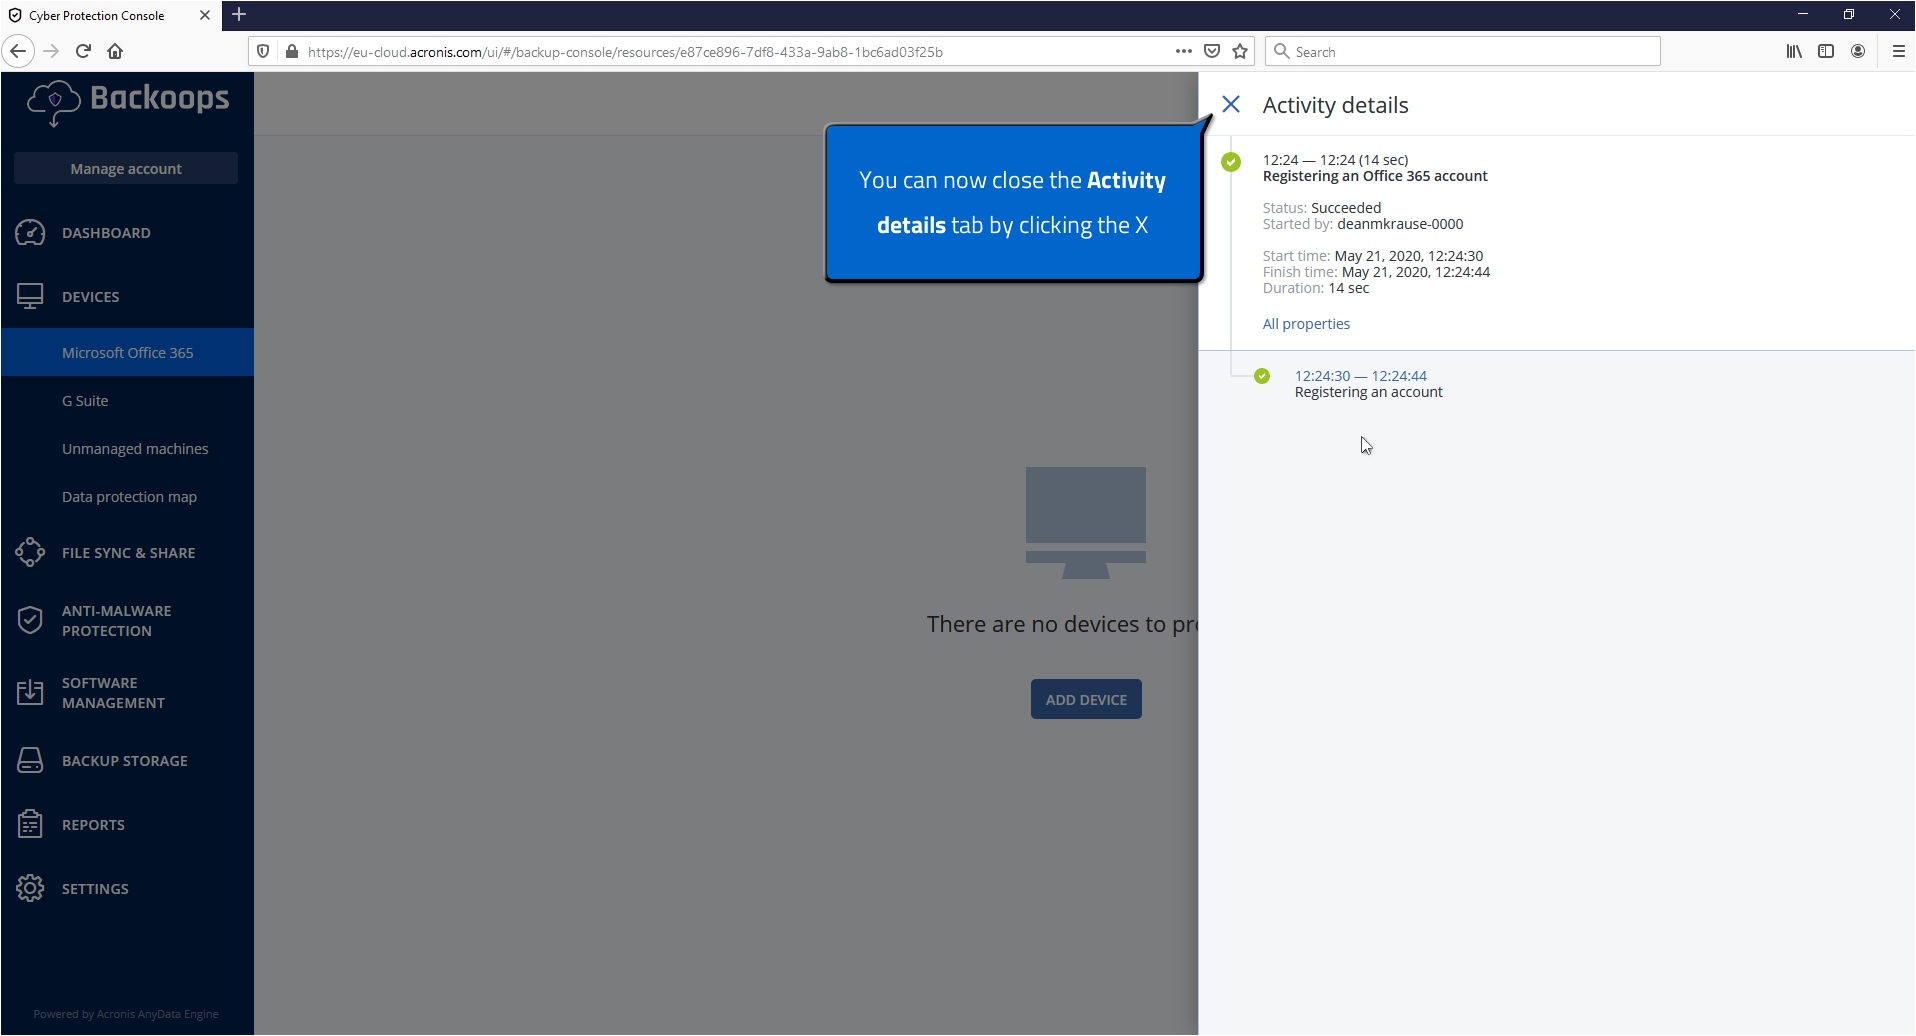Click the Save to Pocket icon
The width and height of the screenshot is (1916, 1036).
1212,51
